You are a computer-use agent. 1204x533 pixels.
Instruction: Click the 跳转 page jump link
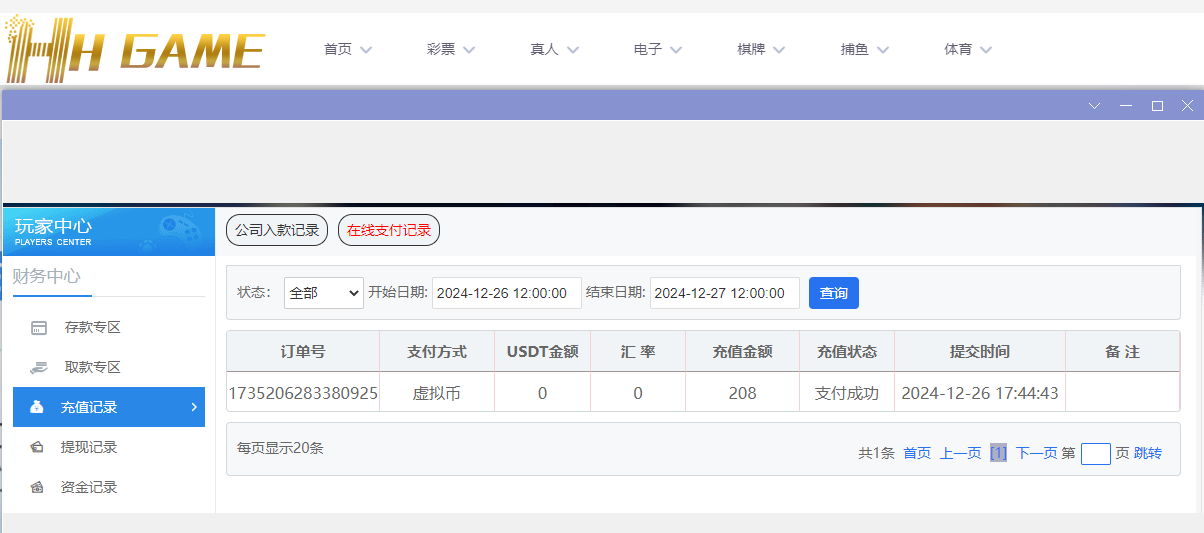(1147, 453)
